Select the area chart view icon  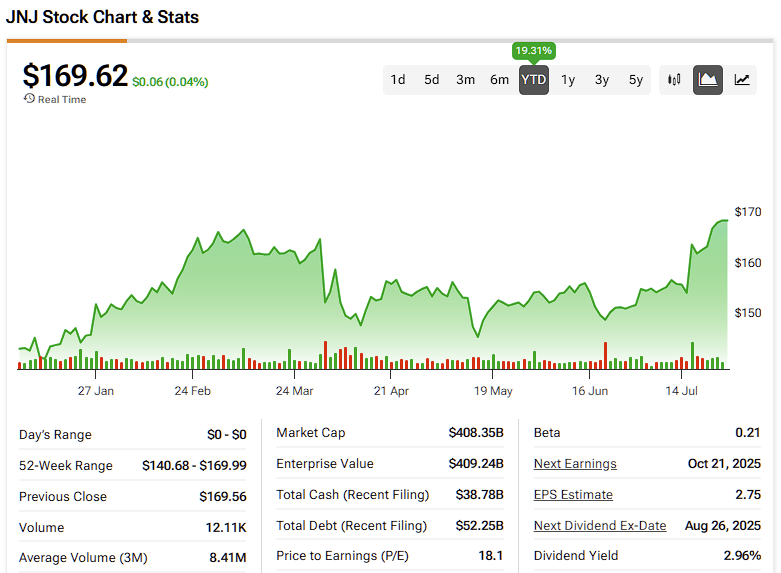[x=708, y=80]
